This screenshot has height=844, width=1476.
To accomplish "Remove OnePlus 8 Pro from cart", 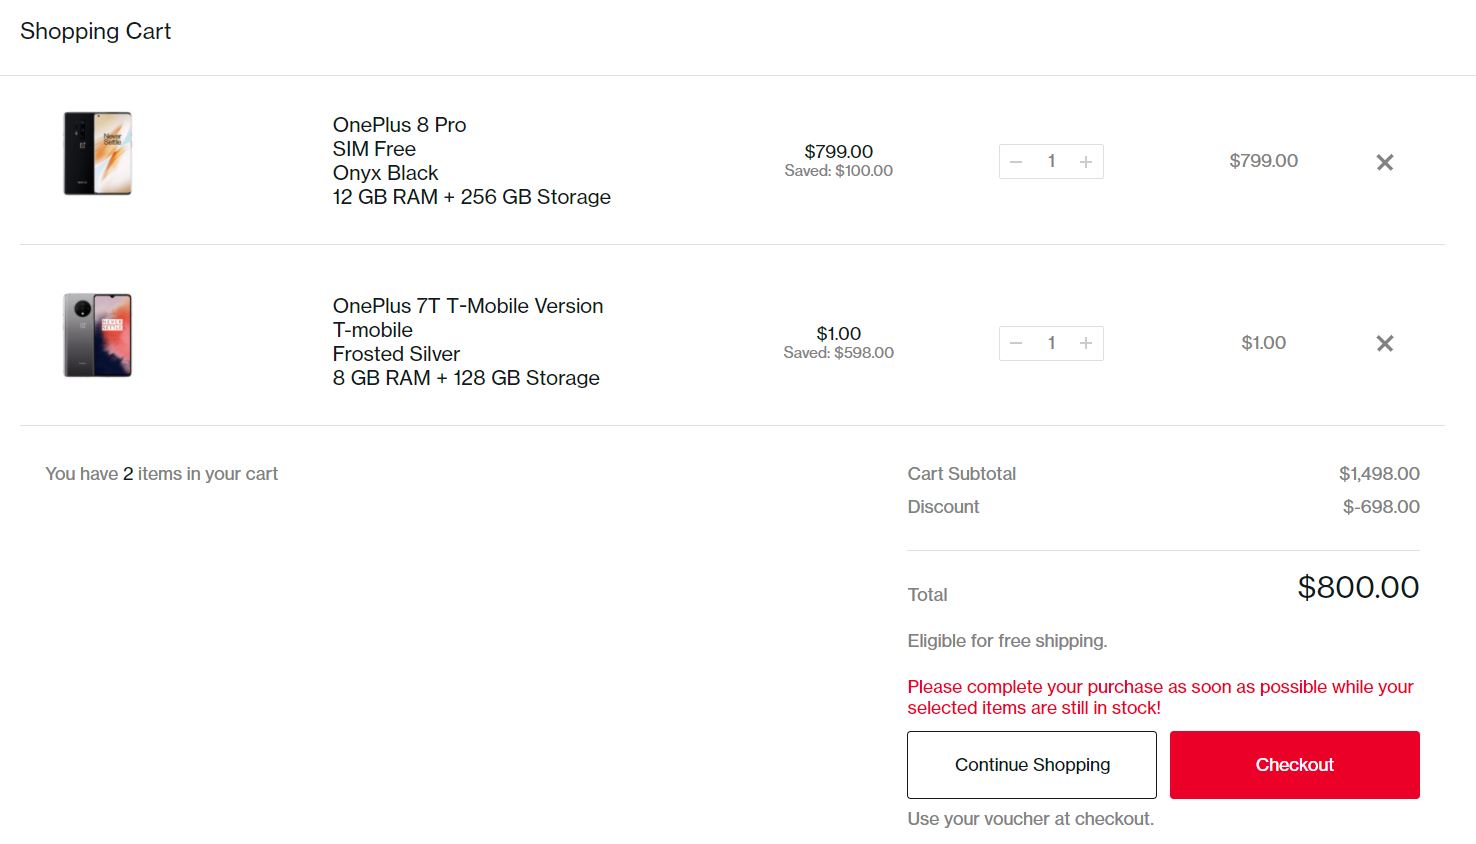I will click(1384, 162).
